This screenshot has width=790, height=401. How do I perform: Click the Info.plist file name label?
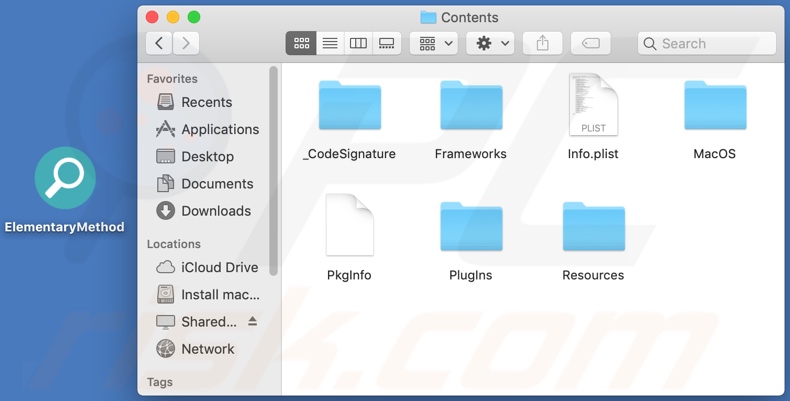pos(593,154)
